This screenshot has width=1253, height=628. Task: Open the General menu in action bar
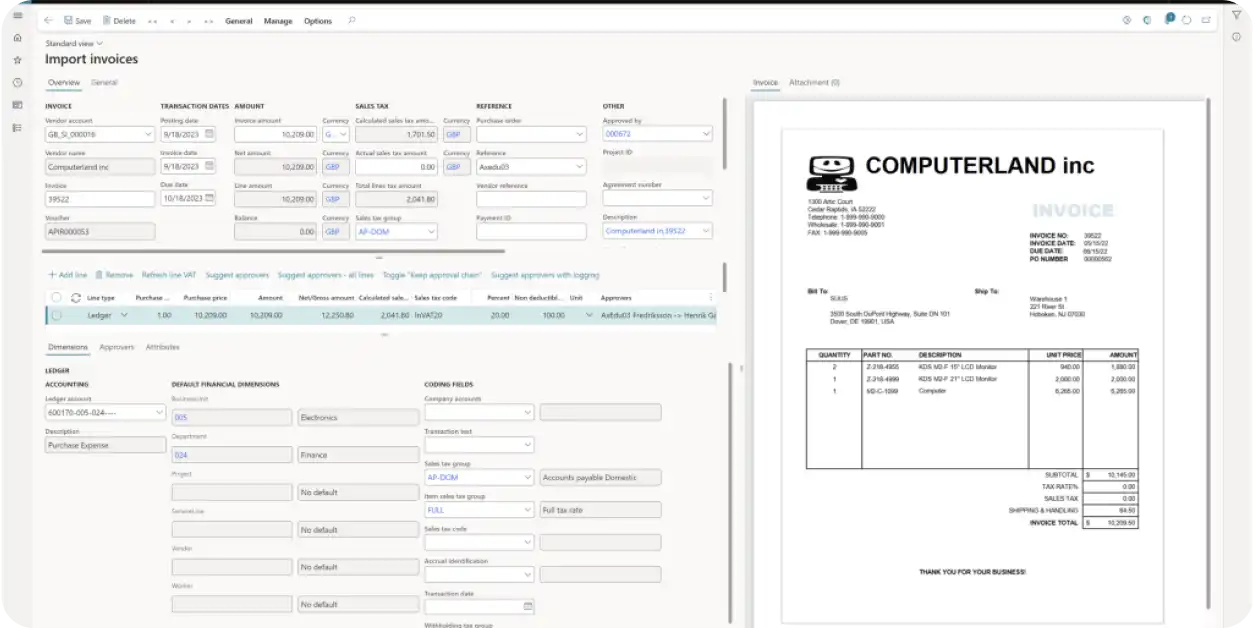[x=239, y=20]
